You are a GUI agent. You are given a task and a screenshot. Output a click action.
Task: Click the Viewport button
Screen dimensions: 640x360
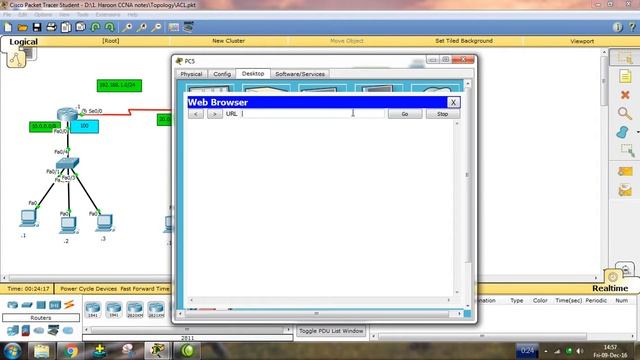tap(582, 41)
